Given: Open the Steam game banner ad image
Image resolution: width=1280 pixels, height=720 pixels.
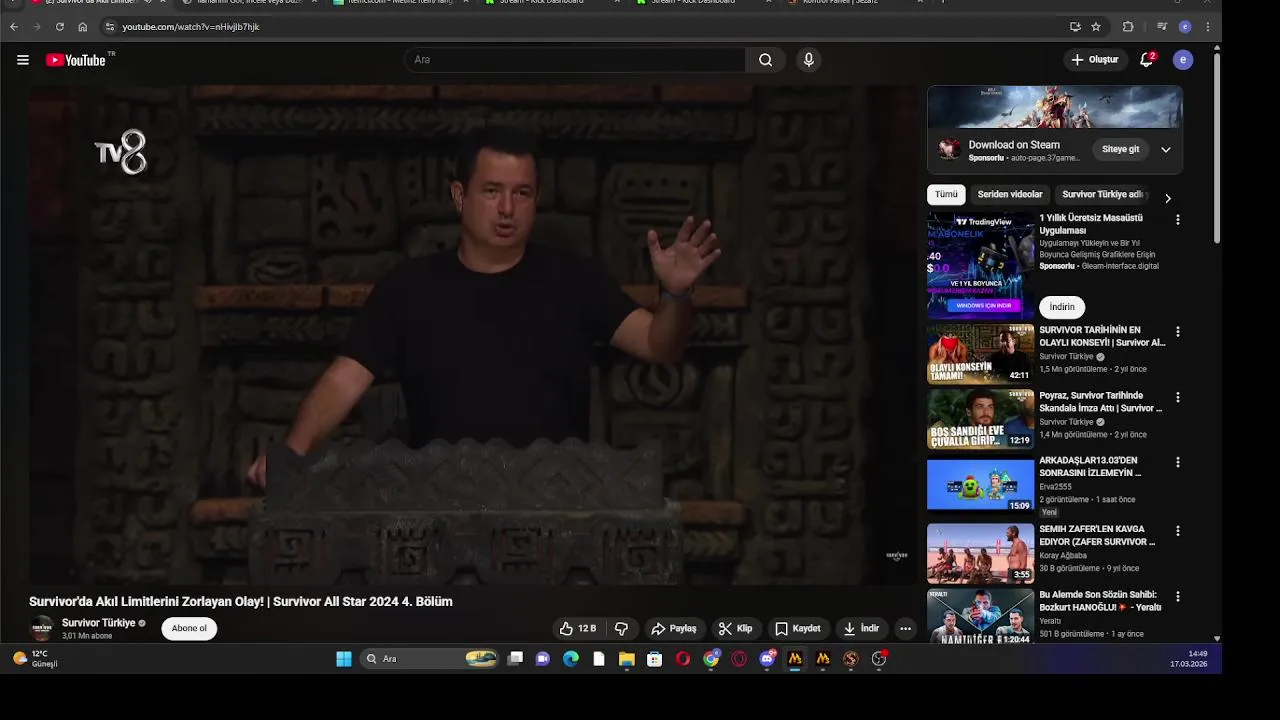Looking at the screenshot, I should [x=1055, y=107].
